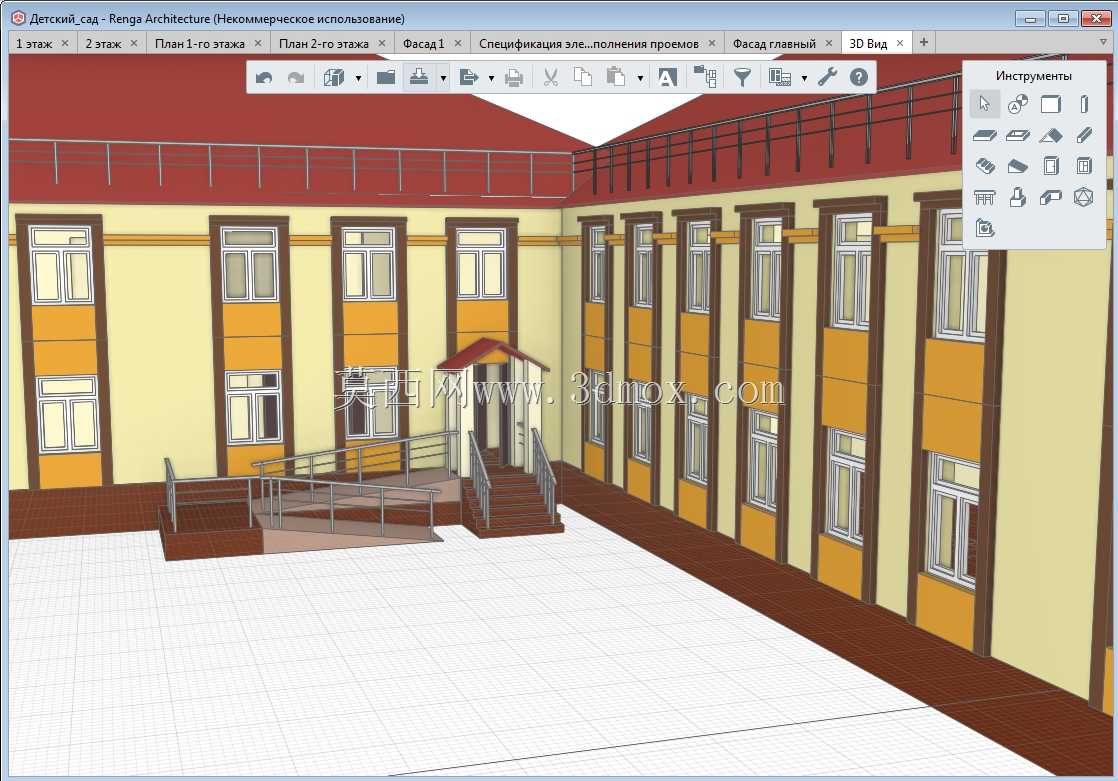Expand the Save dropdown arrow
This screenshot has width=1118, height=781.
tap(443, 78)
